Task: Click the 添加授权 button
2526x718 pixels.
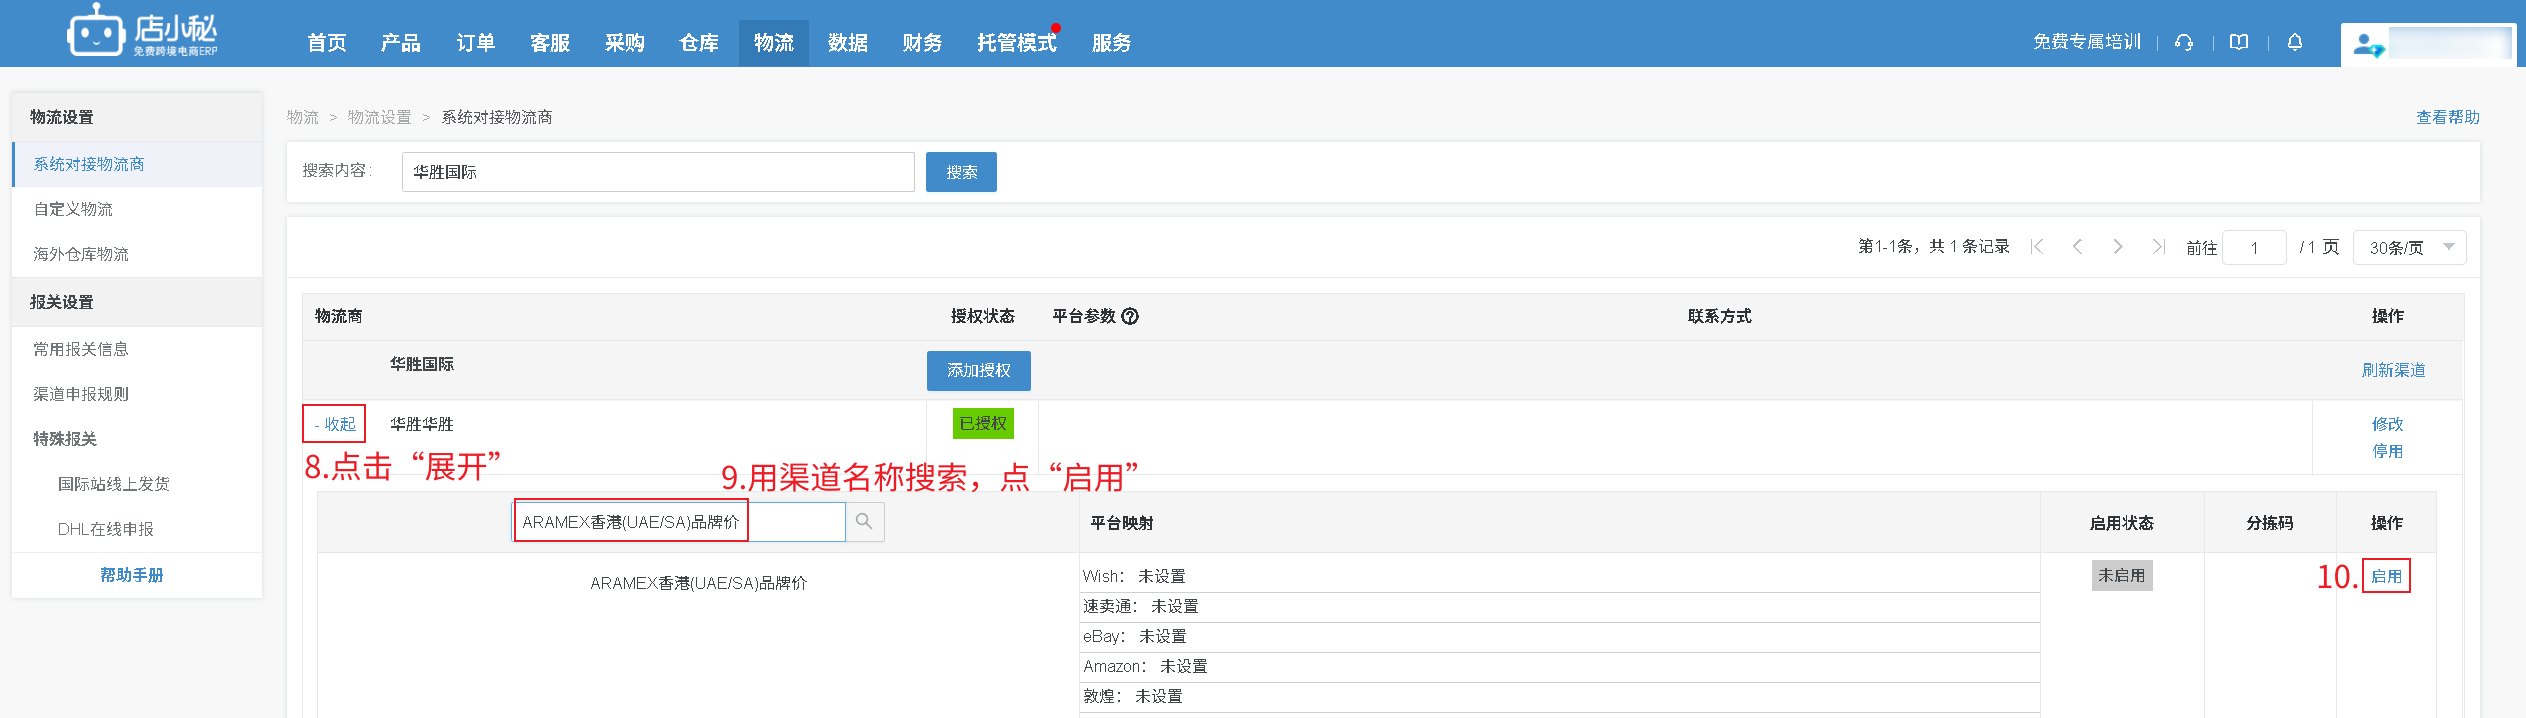Action: click(978, 371)
